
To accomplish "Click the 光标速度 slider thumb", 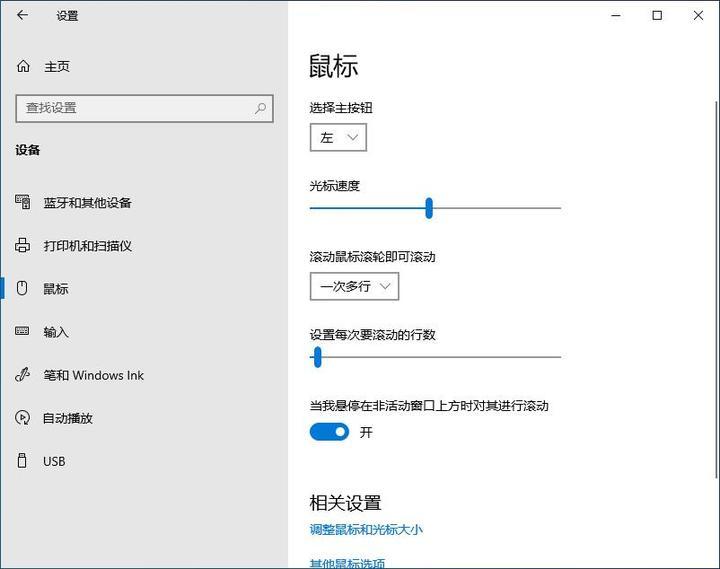I will 429,207.
